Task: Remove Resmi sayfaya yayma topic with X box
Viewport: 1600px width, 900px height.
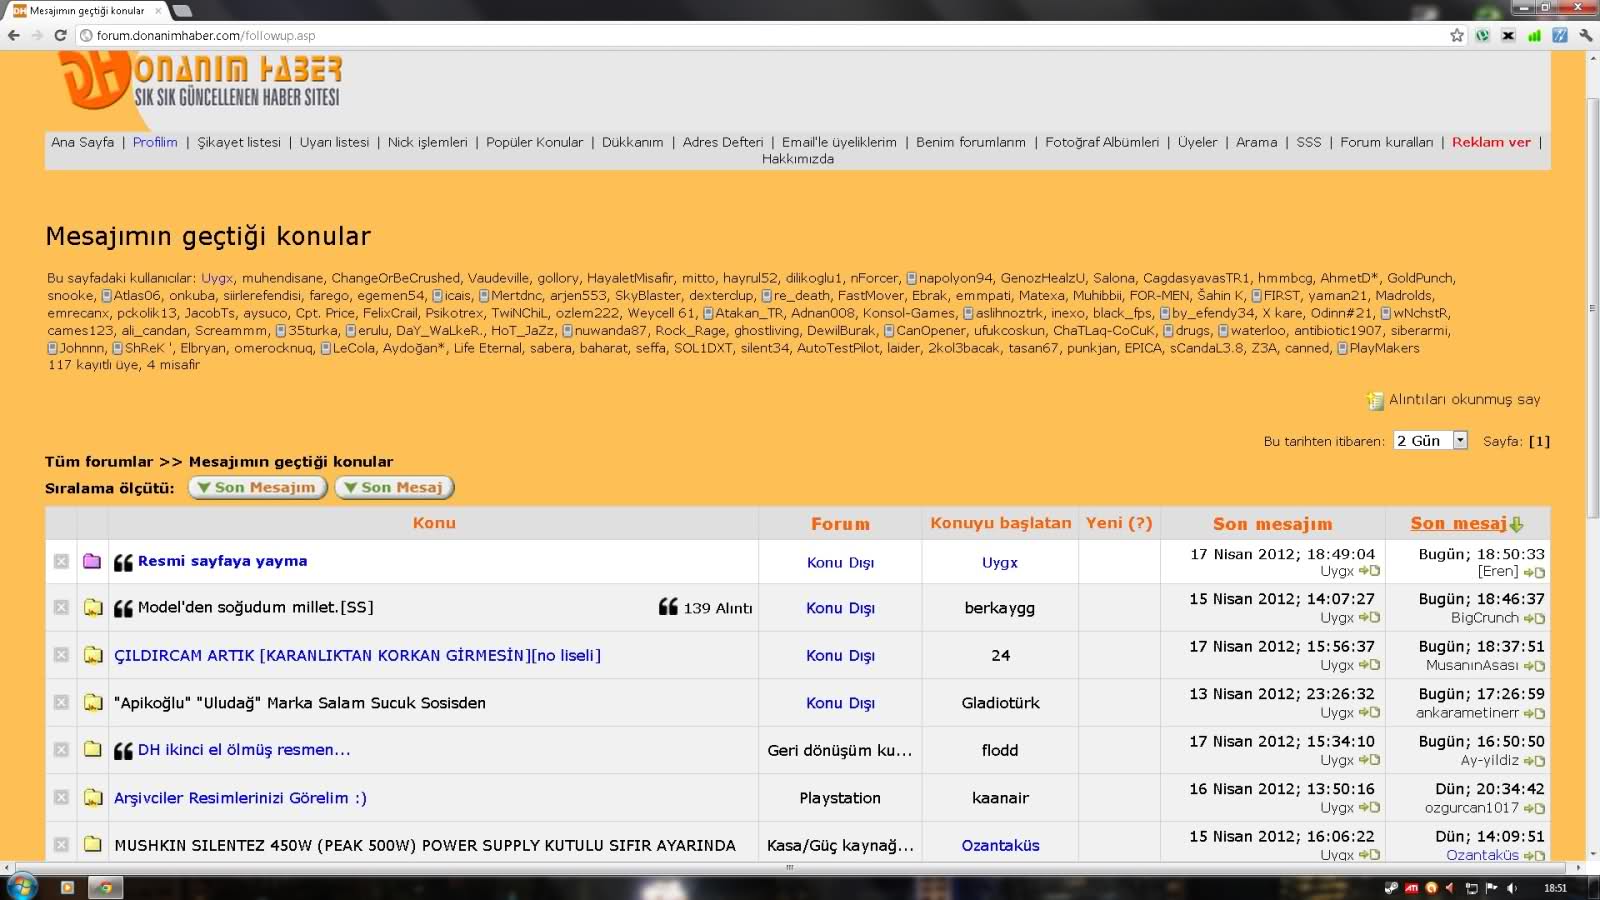Action: [61, 561]
